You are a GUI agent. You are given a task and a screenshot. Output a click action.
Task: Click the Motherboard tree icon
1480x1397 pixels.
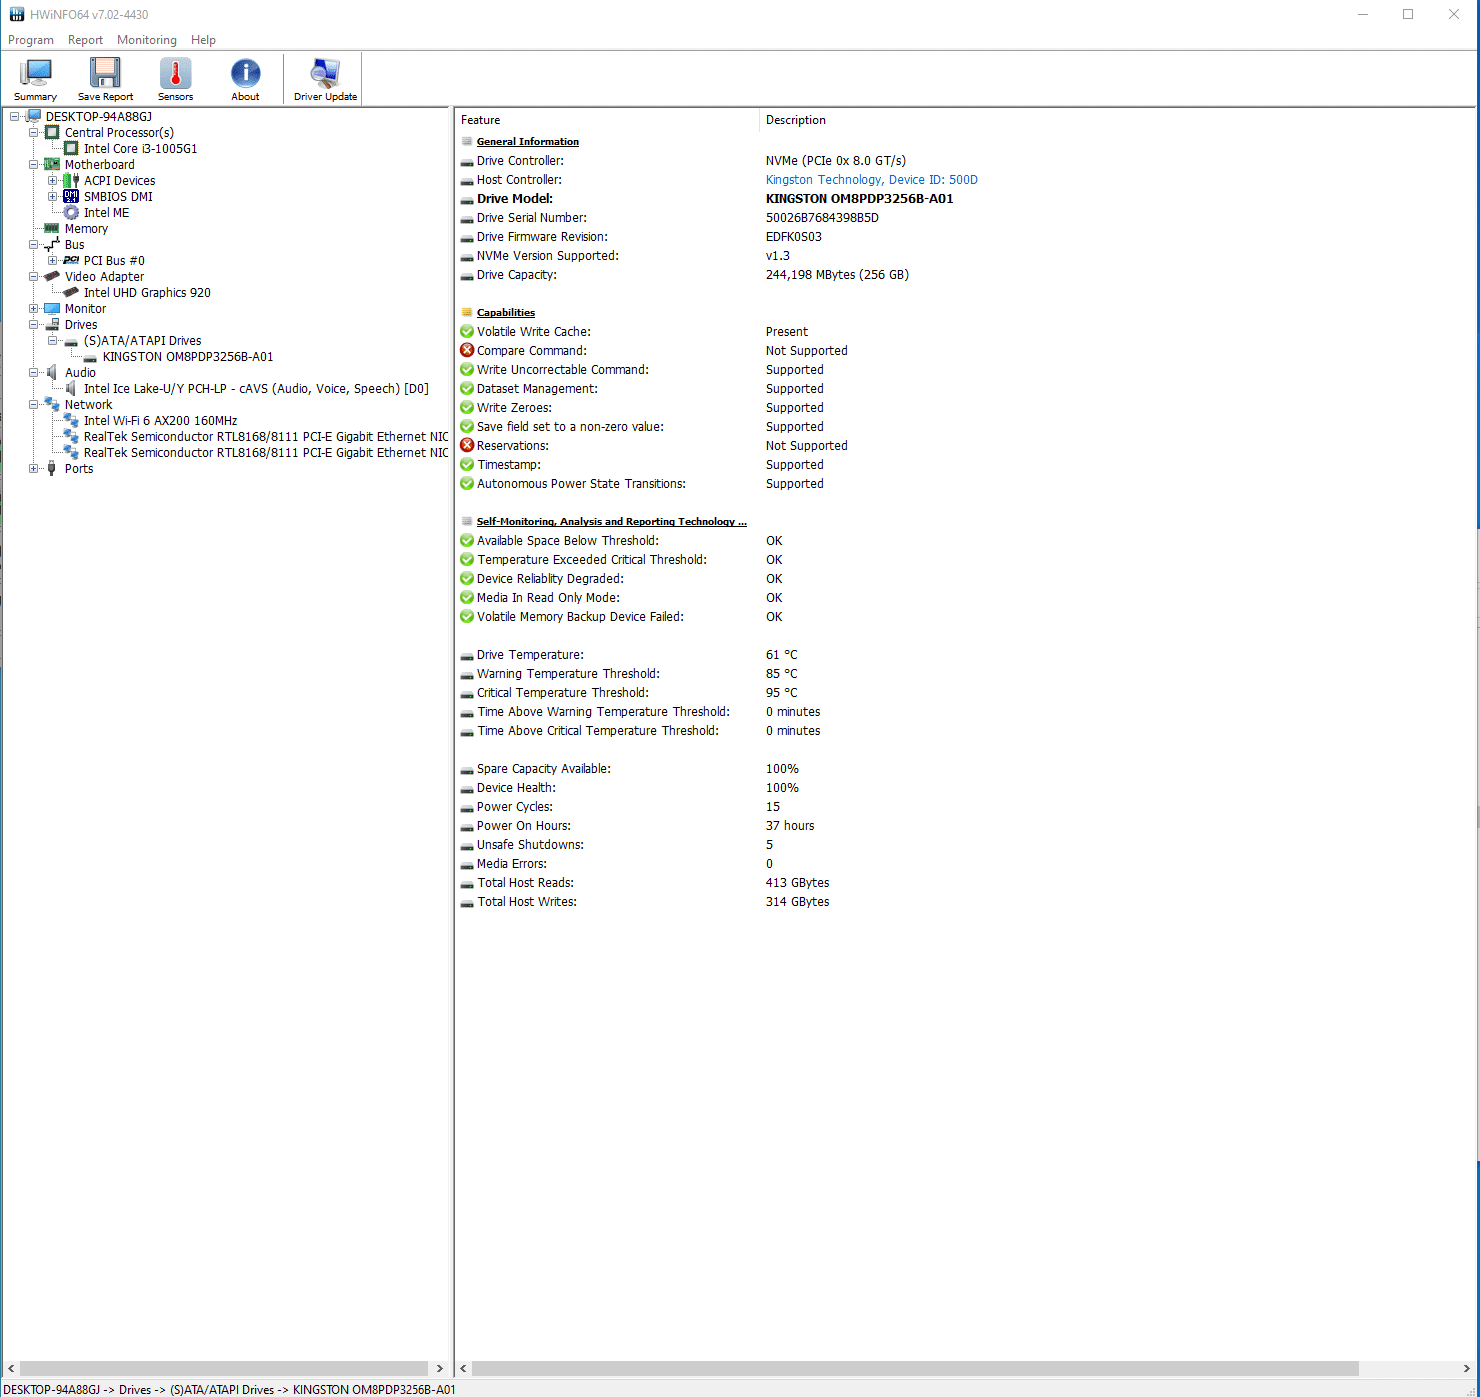[x=52, y=165]
